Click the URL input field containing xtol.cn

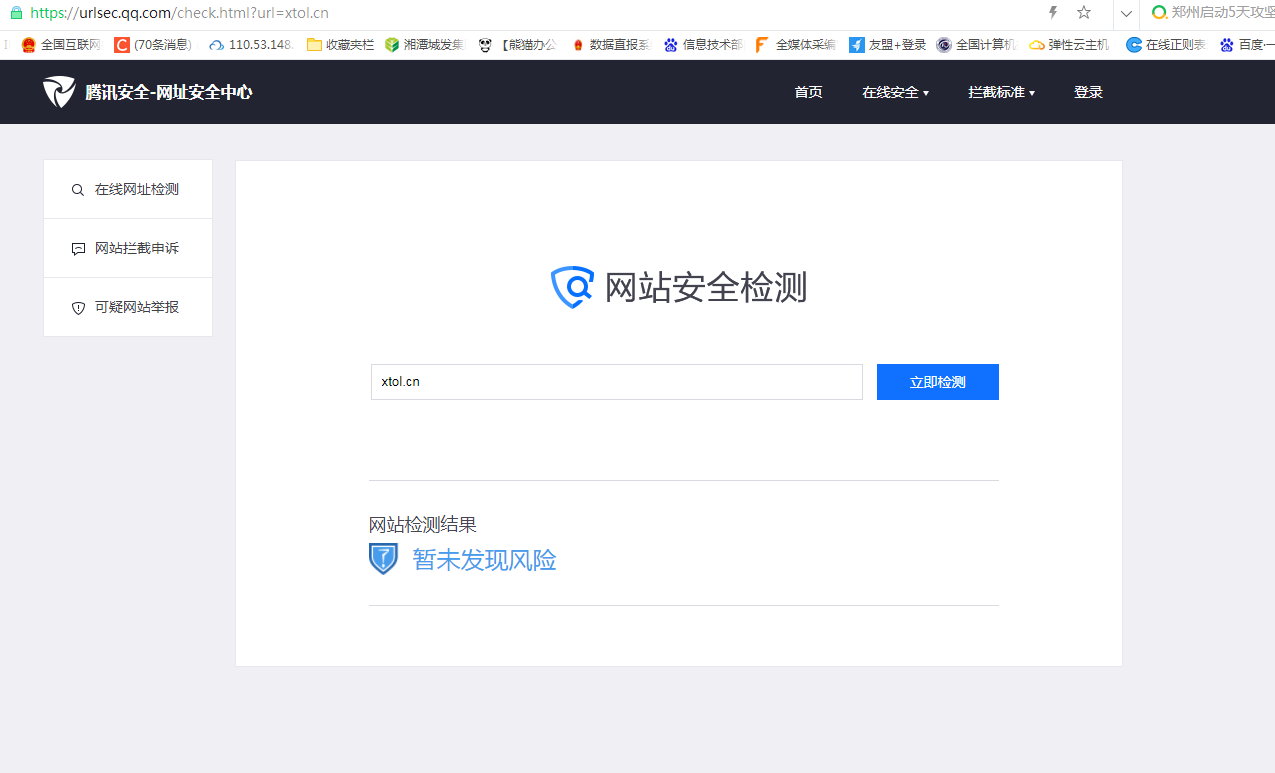pos(617,382)
